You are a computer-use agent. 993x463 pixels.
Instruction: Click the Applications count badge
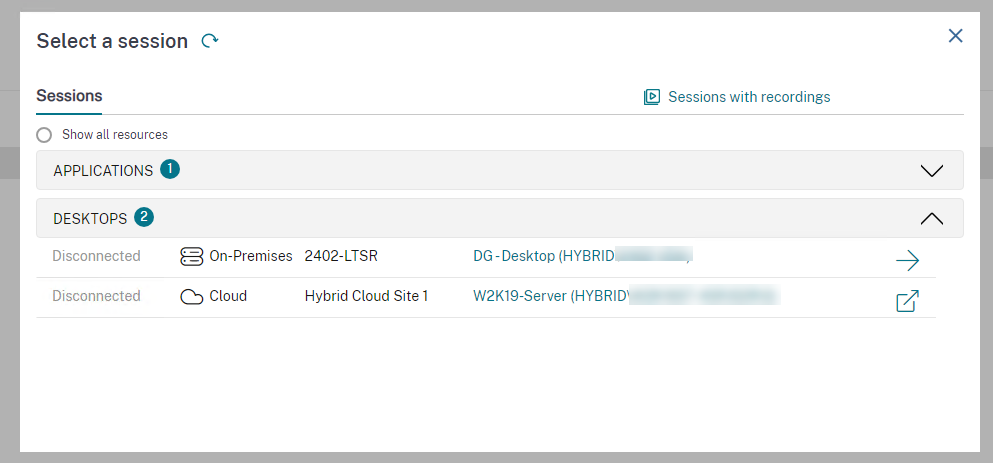click(x=170, y=170)
